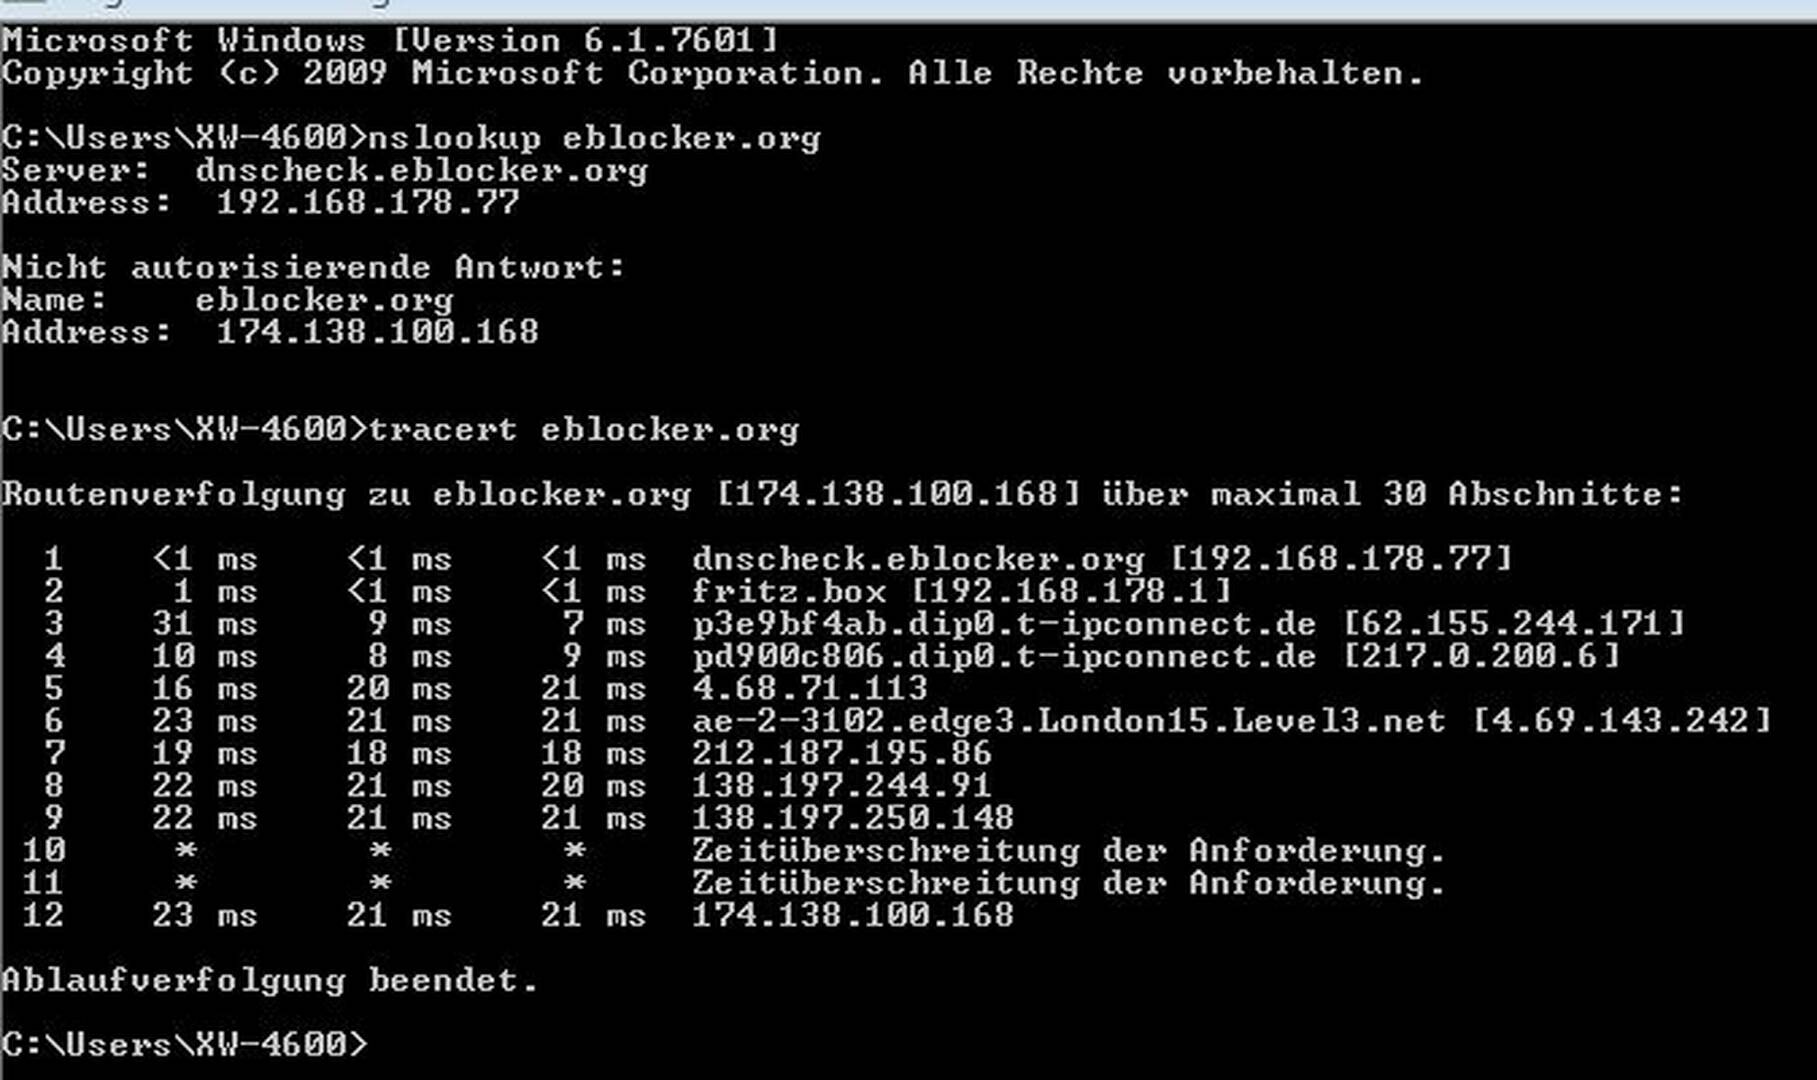Click the p3e9bf4ab.dip0.t-ipconnect.de hostname
Viewport: 1817px width, 1080px height.
(x=1004, y=624)
